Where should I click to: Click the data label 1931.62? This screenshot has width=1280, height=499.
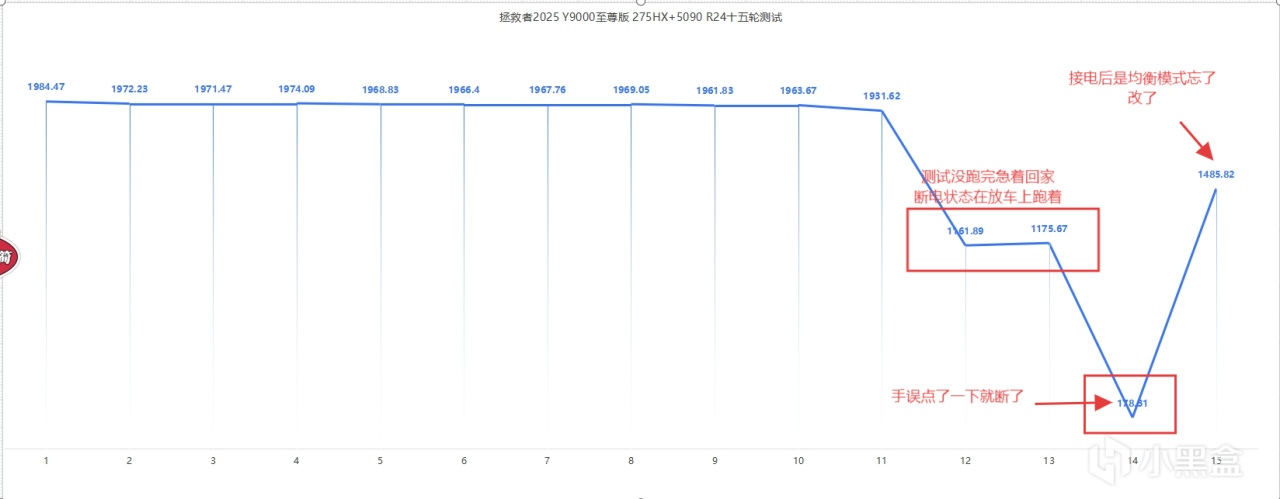881,96
